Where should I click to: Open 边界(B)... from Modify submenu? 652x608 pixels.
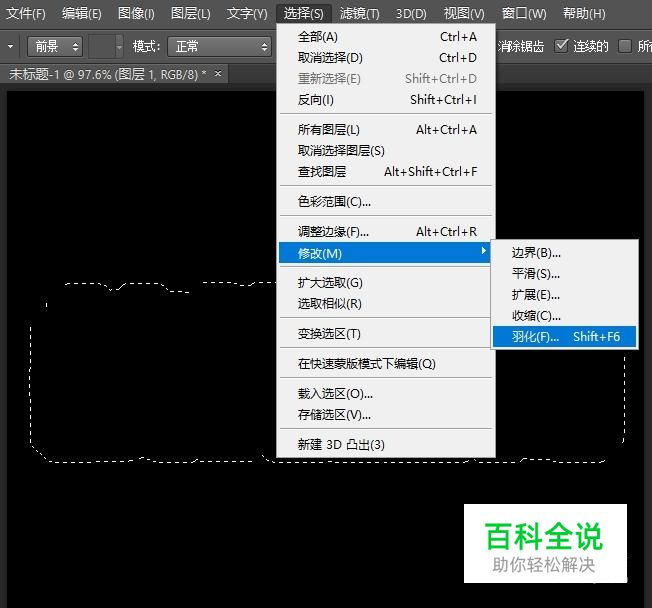tap(565, 253)
